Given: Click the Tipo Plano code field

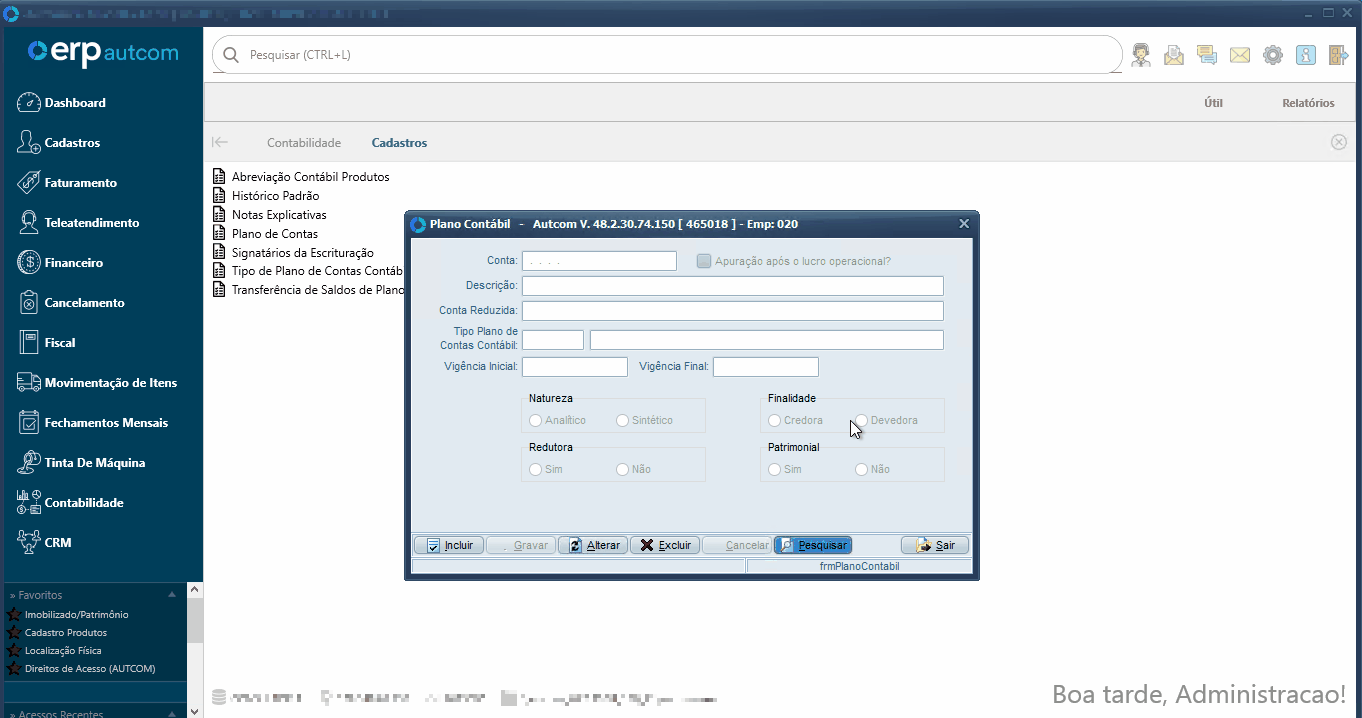Looking at the screenshot, I should (x=553, y=340).
